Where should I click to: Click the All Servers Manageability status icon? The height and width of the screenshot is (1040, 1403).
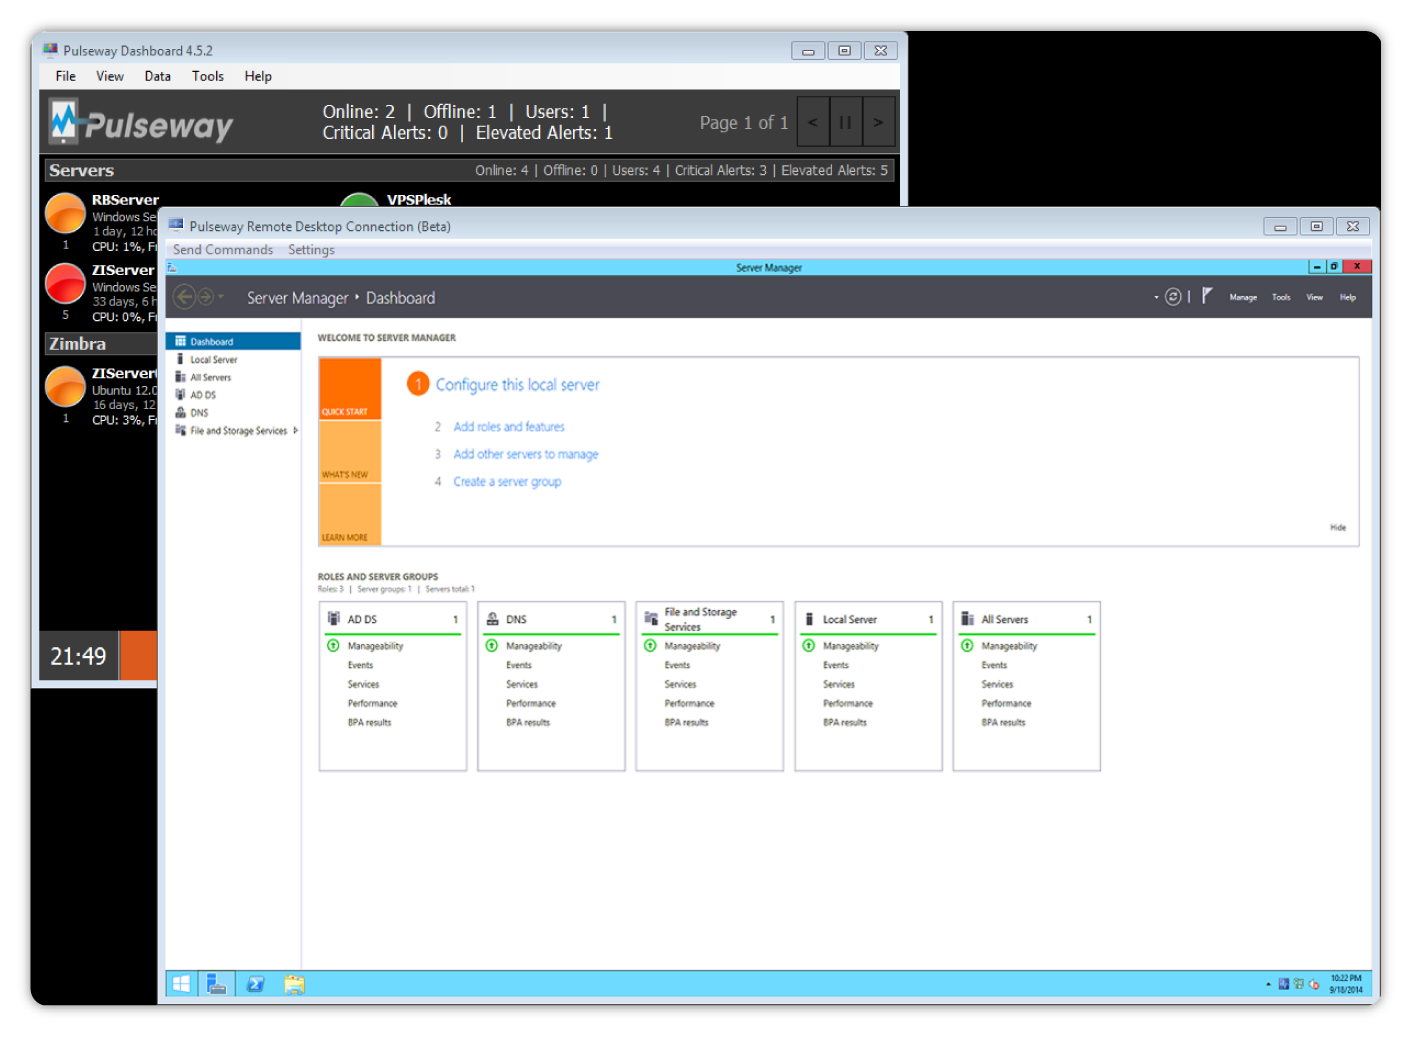point(967,646)
